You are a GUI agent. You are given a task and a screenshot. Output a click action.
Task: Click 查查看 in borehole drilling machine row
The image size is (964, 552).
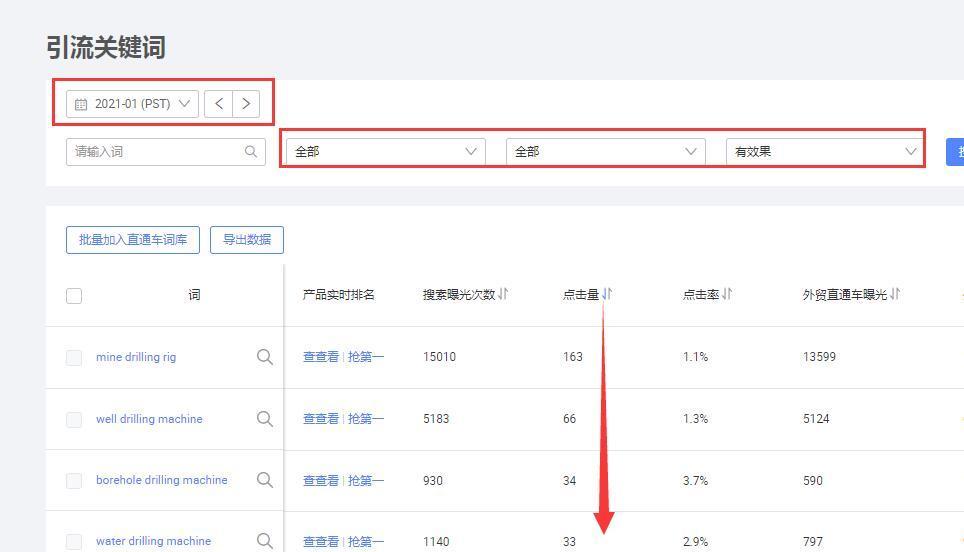[321, 481]
